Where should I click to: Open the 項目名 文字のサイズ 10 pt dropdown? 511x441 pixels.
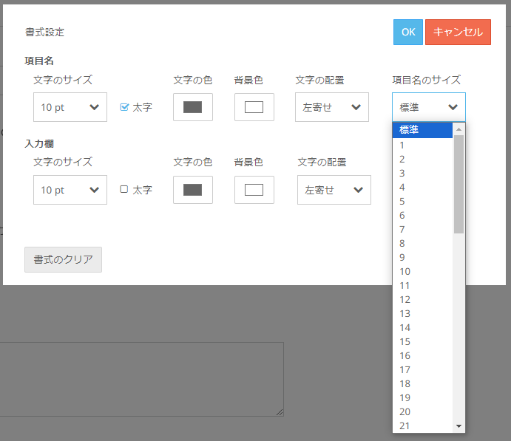(x=70, y=107)
